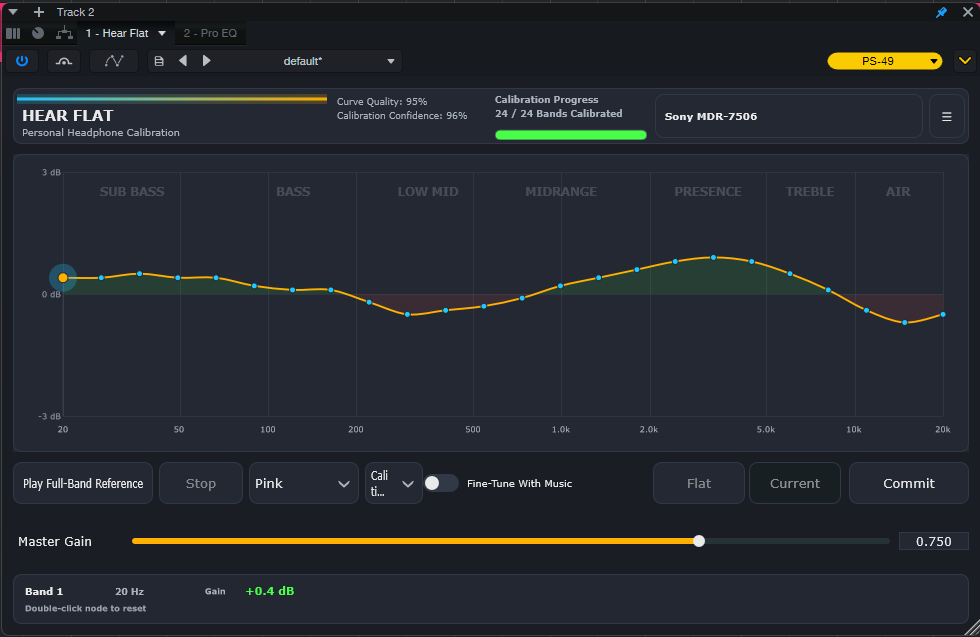Select the curve node at 20k

pyautogui.click(x=942, y=314)
